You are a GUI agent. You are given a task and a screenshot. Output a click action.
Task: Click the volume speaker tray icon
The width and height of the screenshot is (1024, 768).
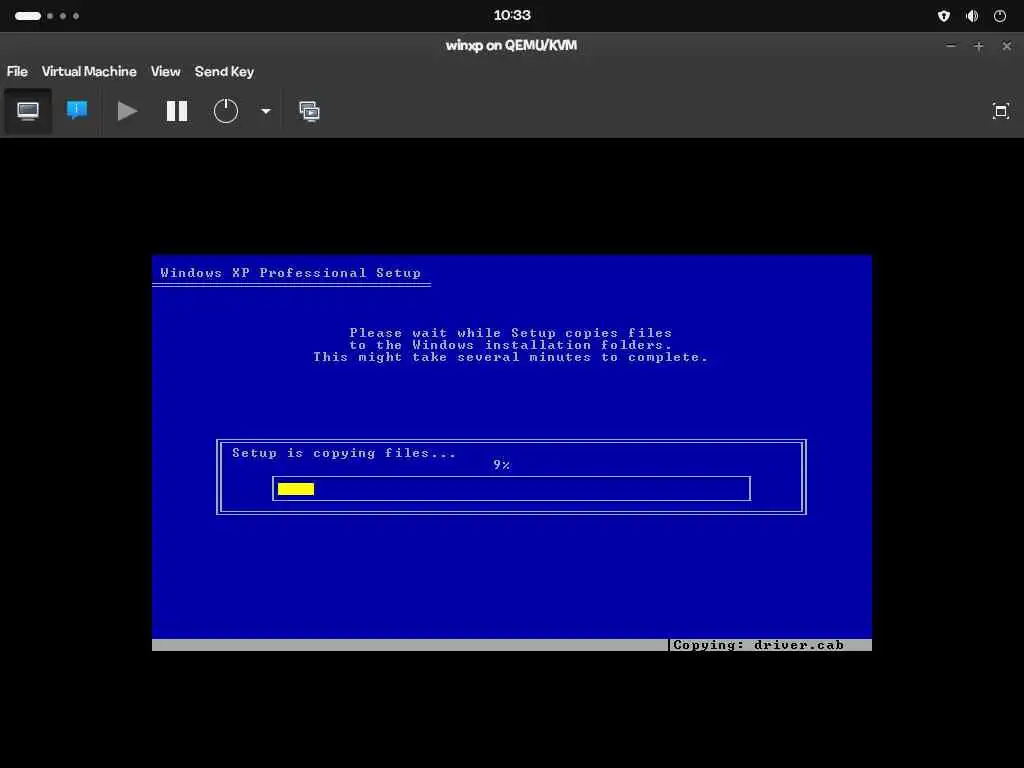click(972, 16)
